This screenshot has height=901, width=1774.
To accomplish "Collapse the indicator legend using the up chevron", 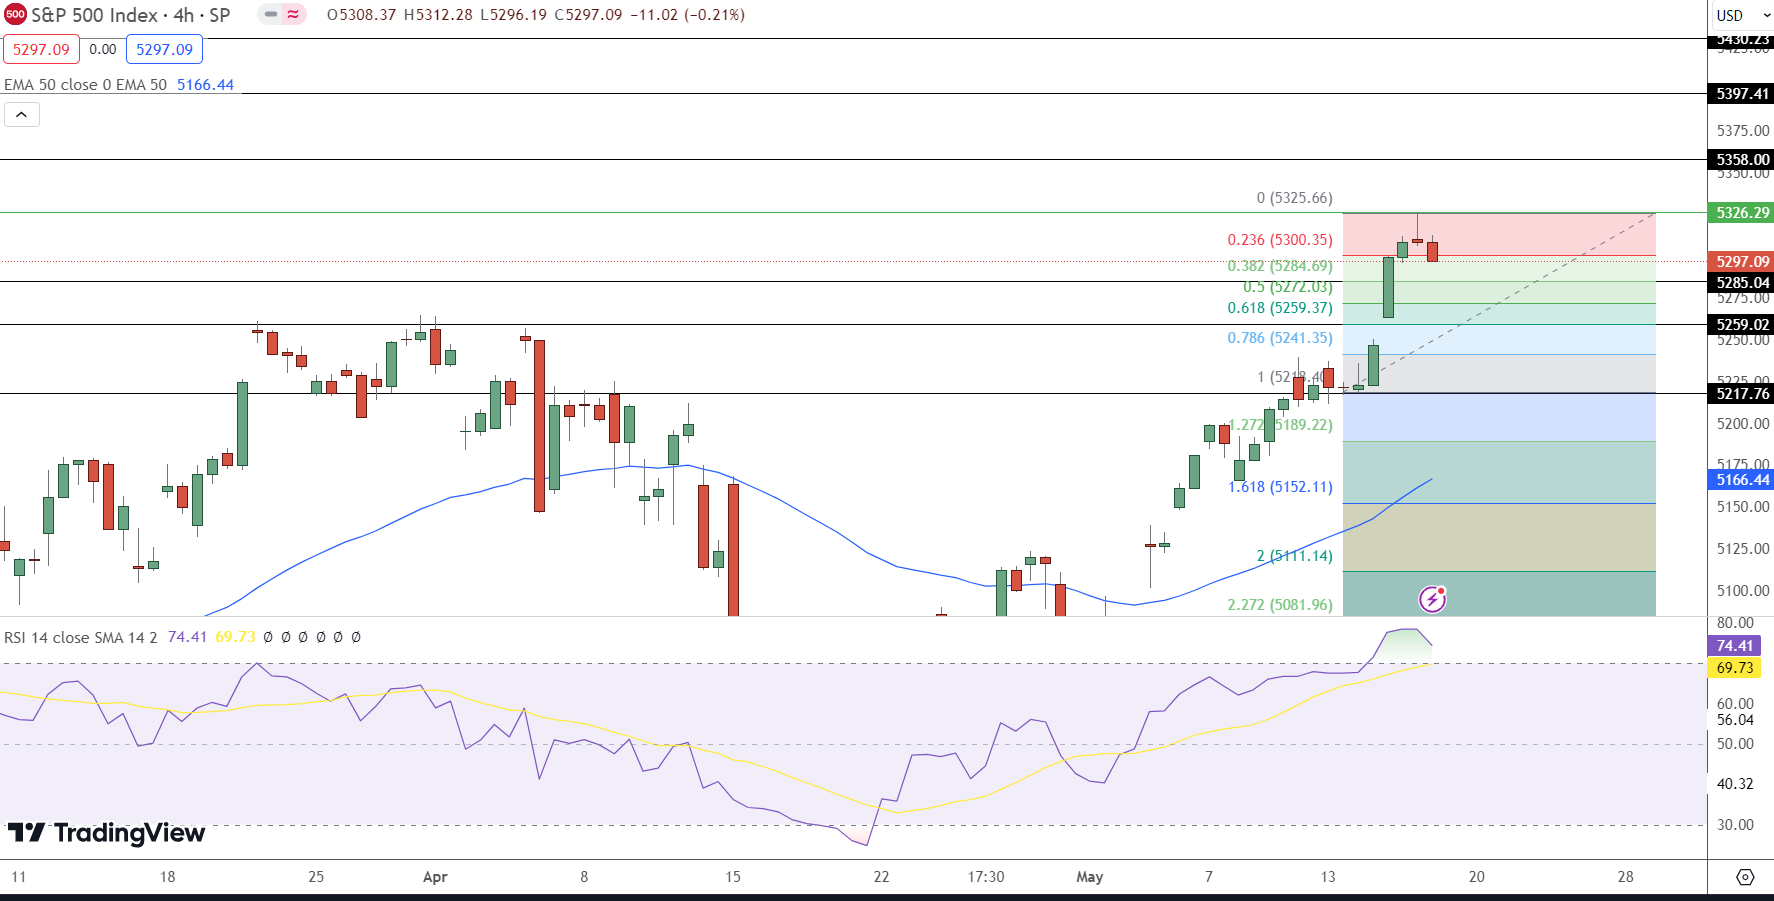I will point(22,114).
